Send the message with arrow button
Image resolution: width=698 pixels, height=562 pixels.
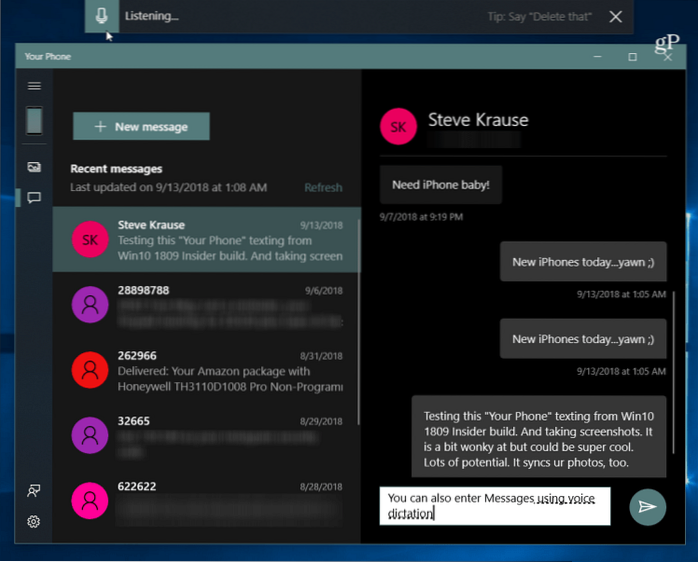647,507
